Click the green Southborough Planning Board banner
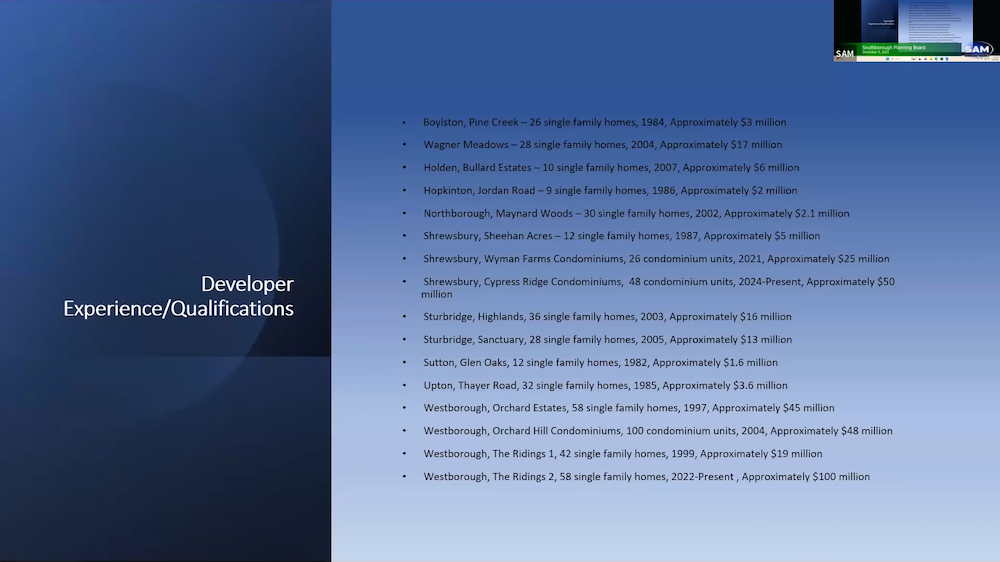Screen dimensions: 1000x562 tap(896, 48)
